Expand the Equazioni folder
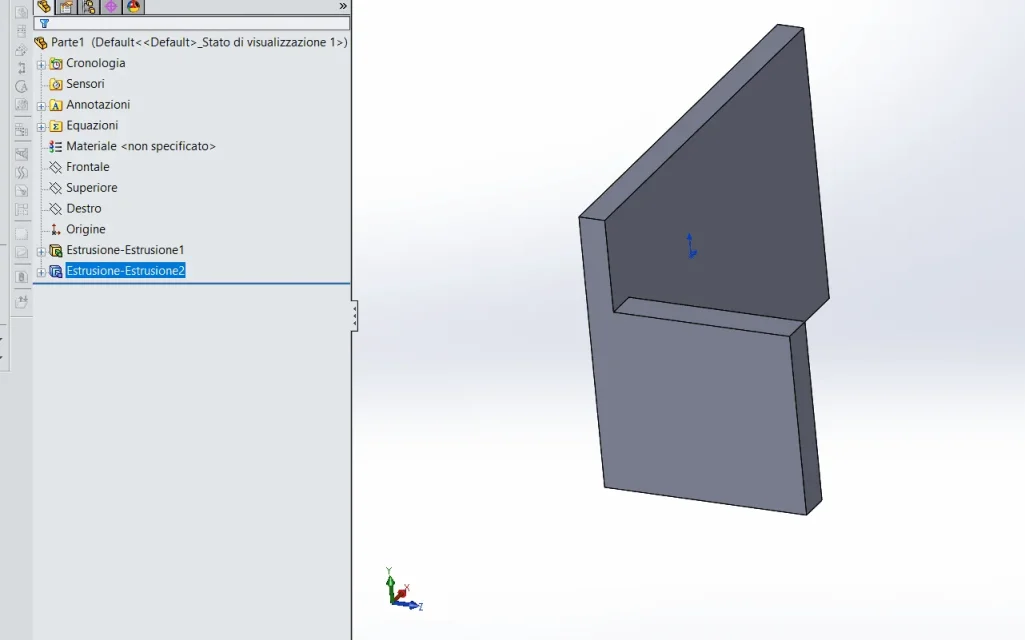 pyautogui.click(x=41, y=127)
